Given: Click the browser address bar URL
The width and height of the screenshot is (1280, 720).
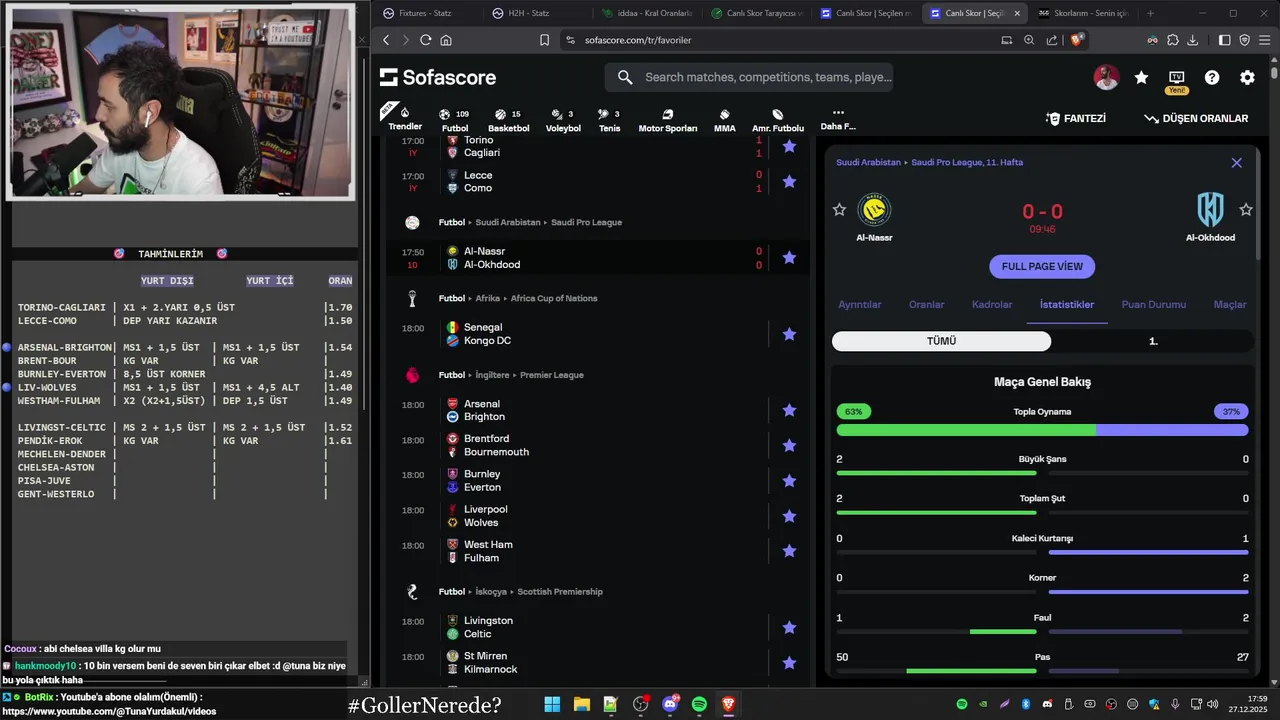Looking at the screenshot, I should (638, 40).
